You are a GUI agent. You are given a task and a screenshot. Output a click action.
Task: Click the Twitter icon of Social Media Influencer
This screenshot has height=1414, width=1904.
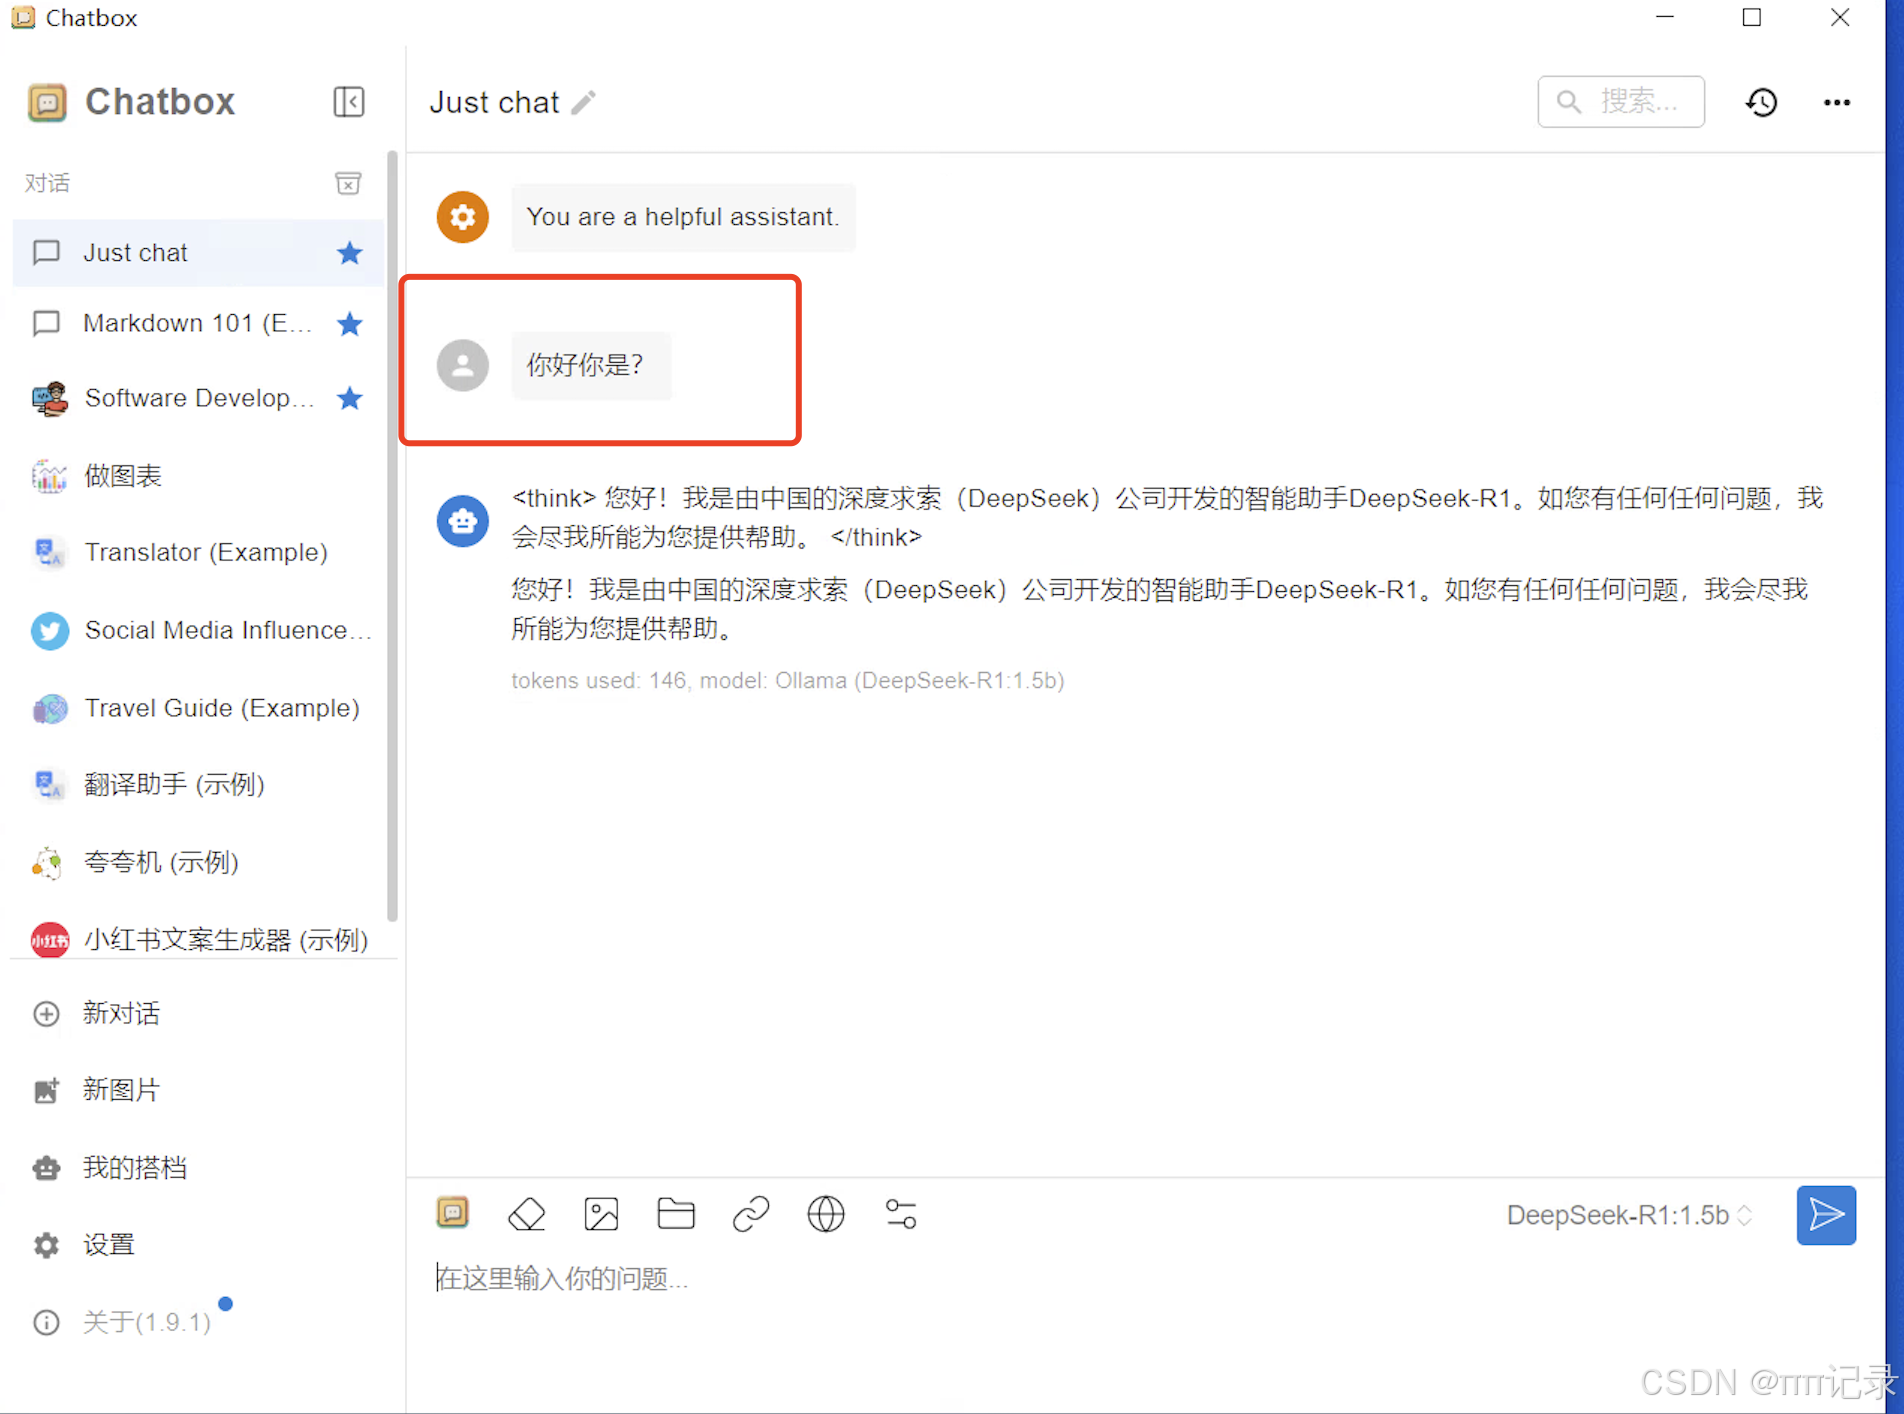pos(50,630)
